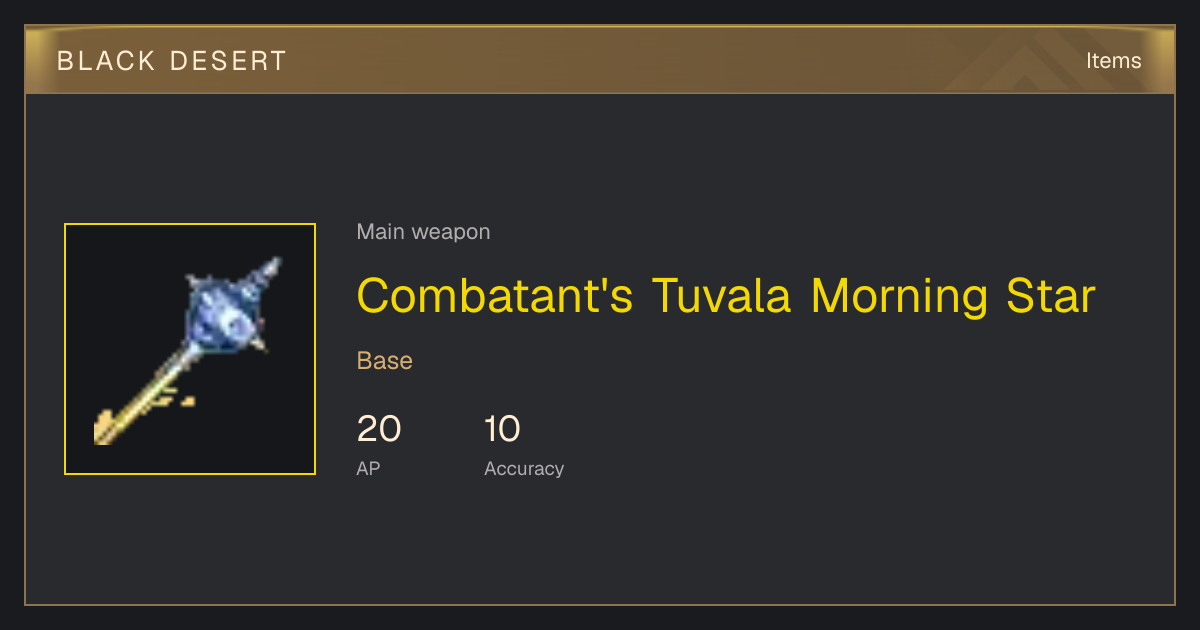The height and width of the screenshot is (630, 1200).
Task: Open the Items link in the header
Action: pyautogui.click(x=1113, y=60)
